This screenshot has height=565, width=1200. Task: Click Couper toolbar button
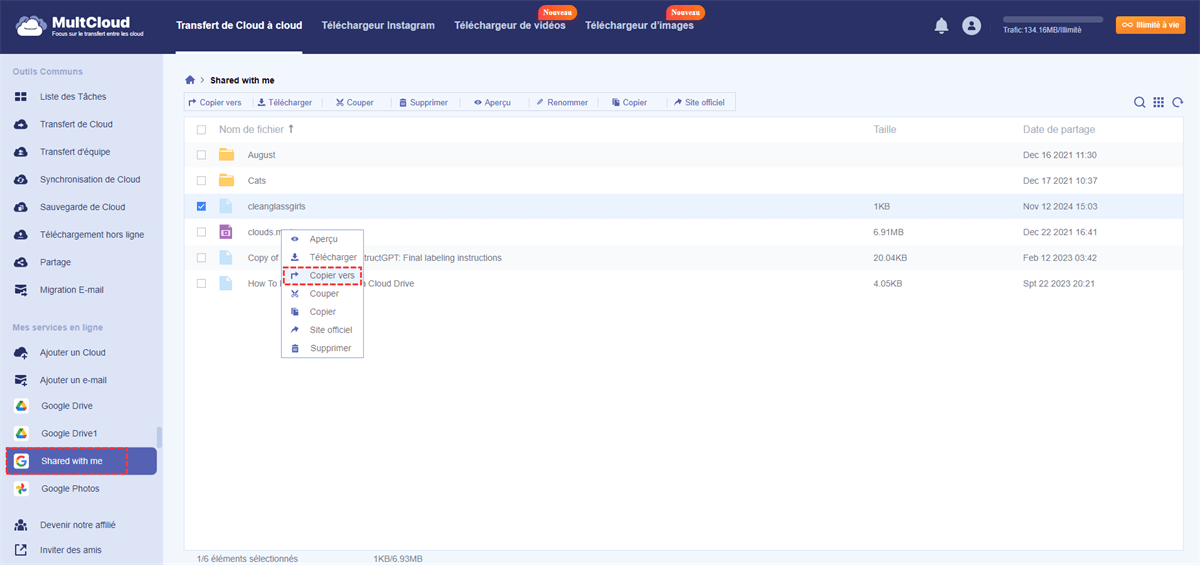click(x=355, y=102)
